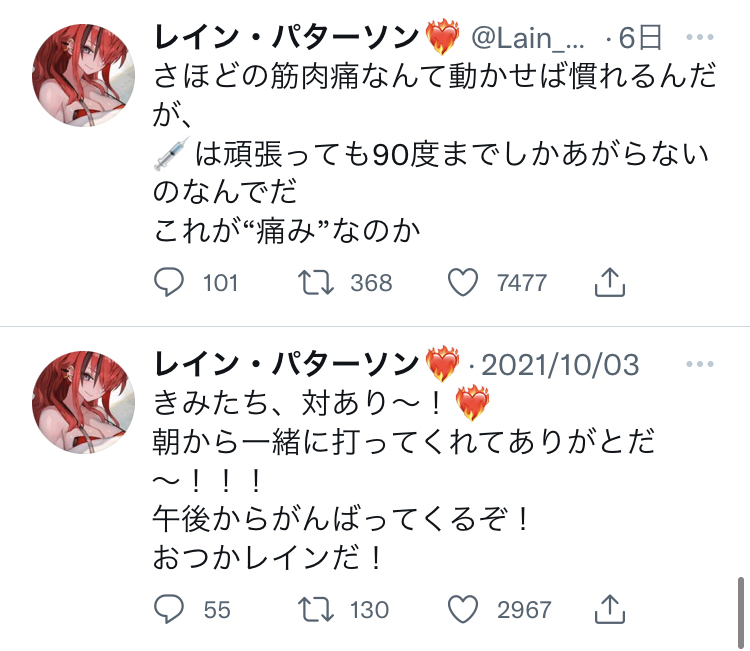750x651 pixels.
Task: Like the first tweet with 7477 likes
Action: (463, 282)
